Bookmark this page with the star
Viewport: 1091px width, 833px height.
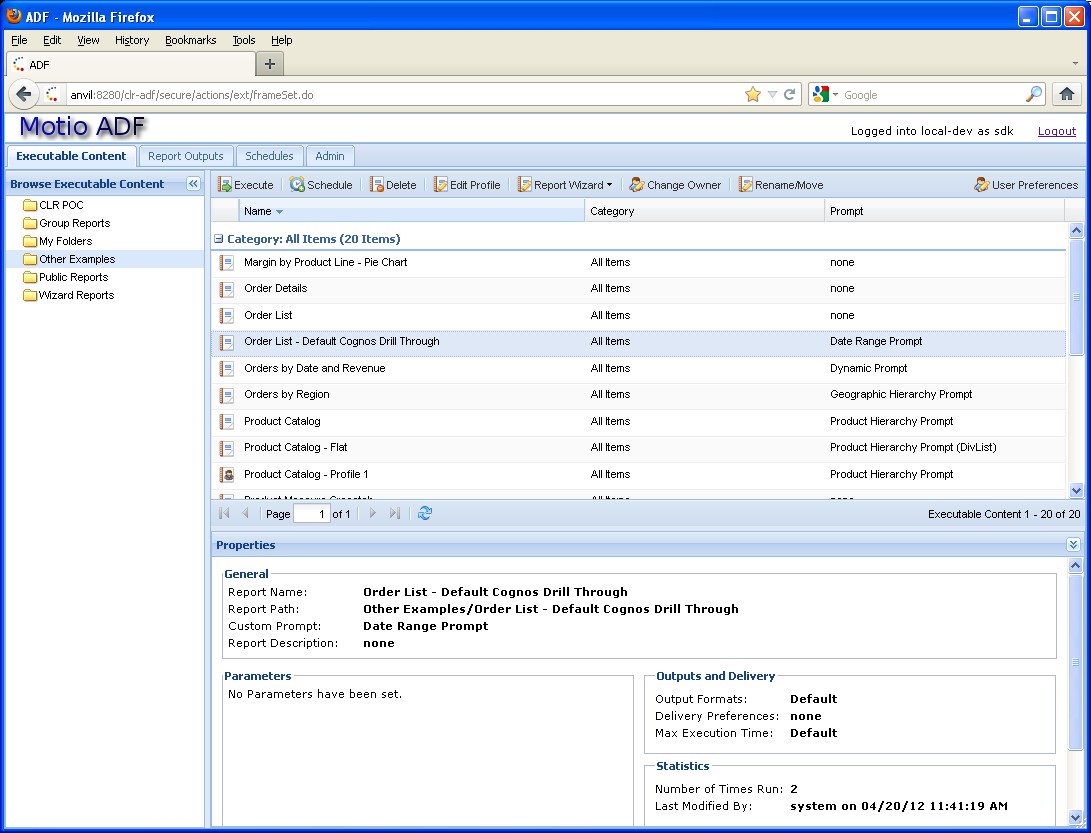[753, 94]
